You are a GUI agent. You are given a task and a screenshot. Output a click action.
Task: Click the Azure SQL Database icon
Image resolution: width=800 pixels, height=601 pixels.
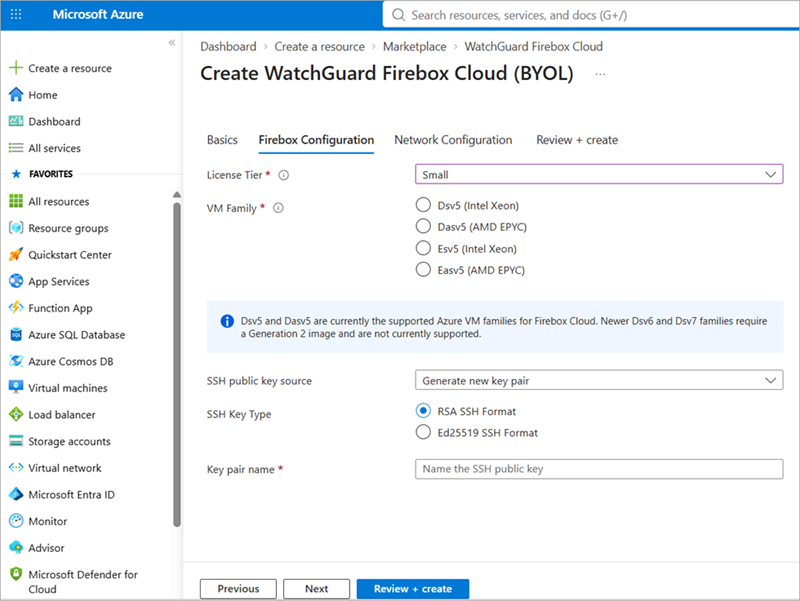point(16,334)
